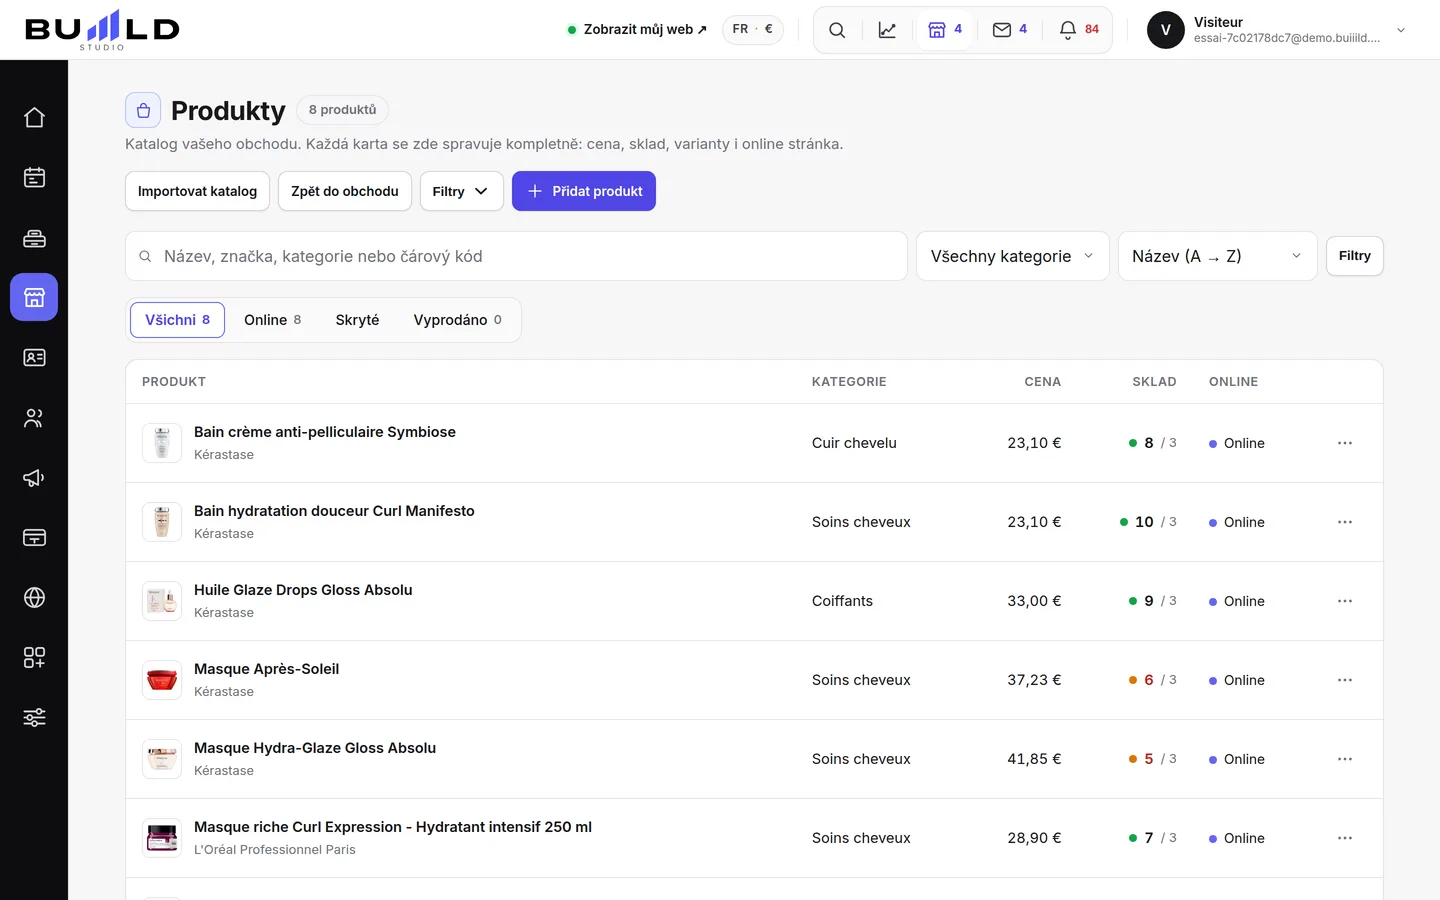The width and height of the screenshot is (1440, 900).
Task: Click the Bain crème anti-pelliculaire Symbiose thumbnail
Action: pos(162,443)
